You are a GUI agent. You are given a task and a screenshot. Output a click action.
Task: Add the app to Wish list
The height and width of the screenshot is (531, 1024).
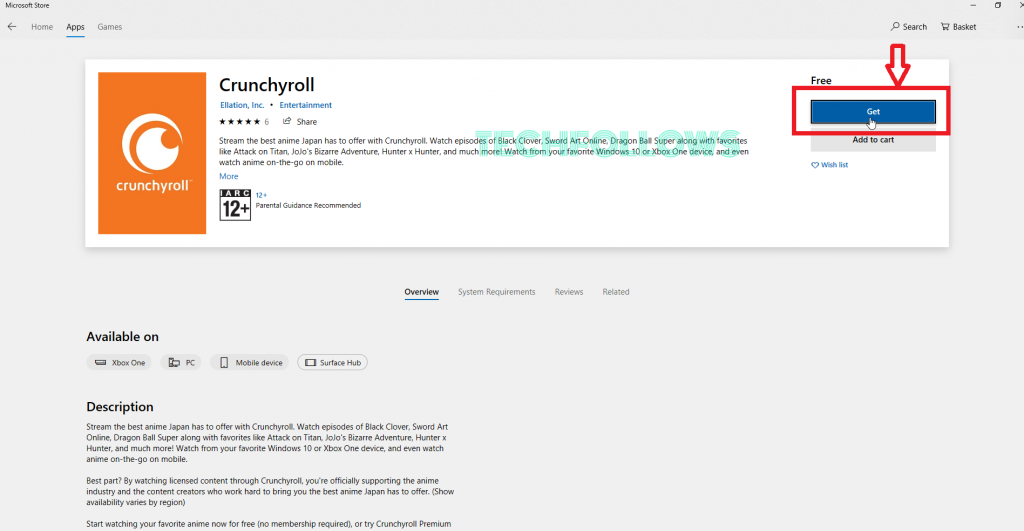pos(829,165)
